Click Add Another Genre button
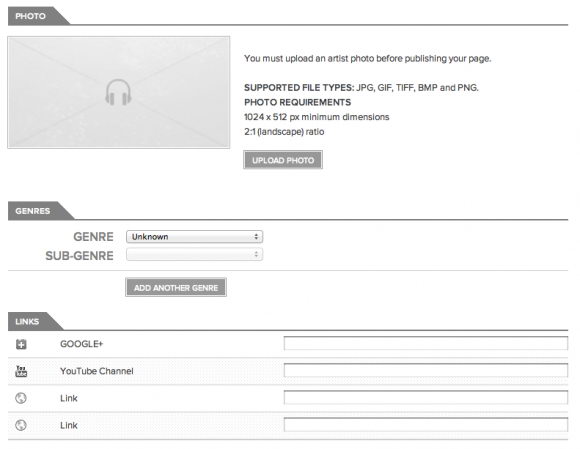The width and height of the screenshot is (580, 449). 176,287
